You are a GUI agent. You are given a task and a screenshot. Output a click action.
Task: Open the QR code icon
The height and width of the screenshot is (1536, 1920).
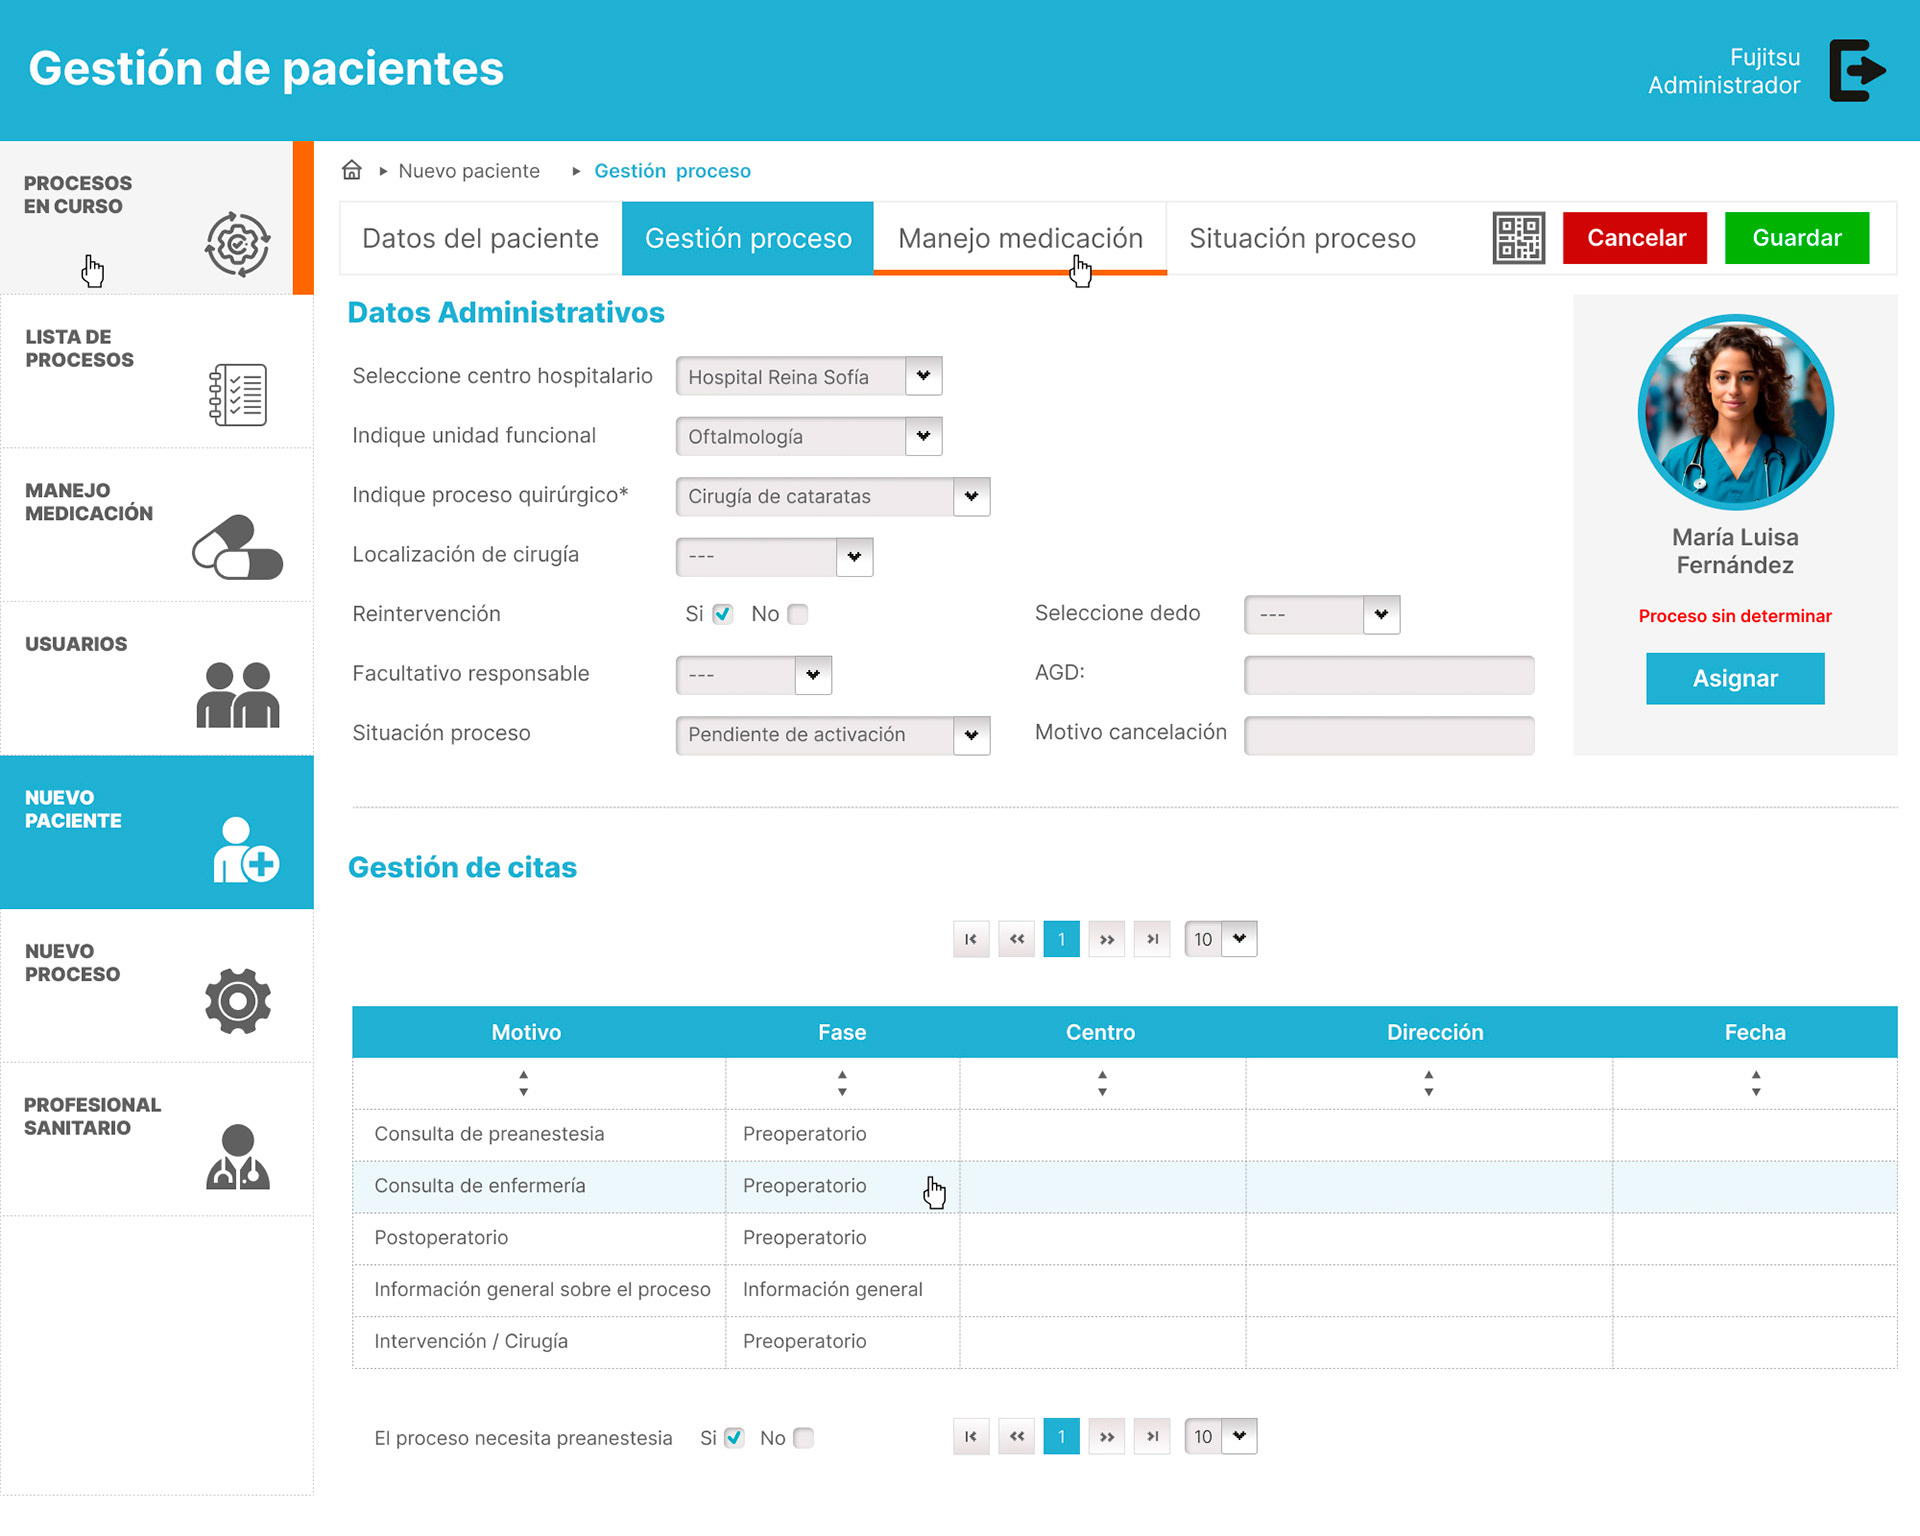[1517, 238]
